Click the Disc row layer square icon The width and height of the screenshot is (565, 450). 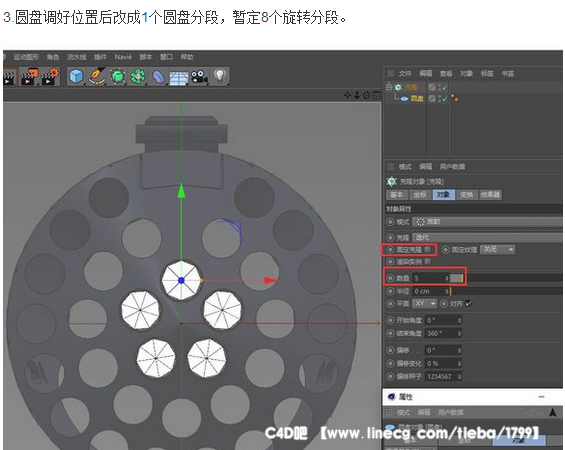432,98
